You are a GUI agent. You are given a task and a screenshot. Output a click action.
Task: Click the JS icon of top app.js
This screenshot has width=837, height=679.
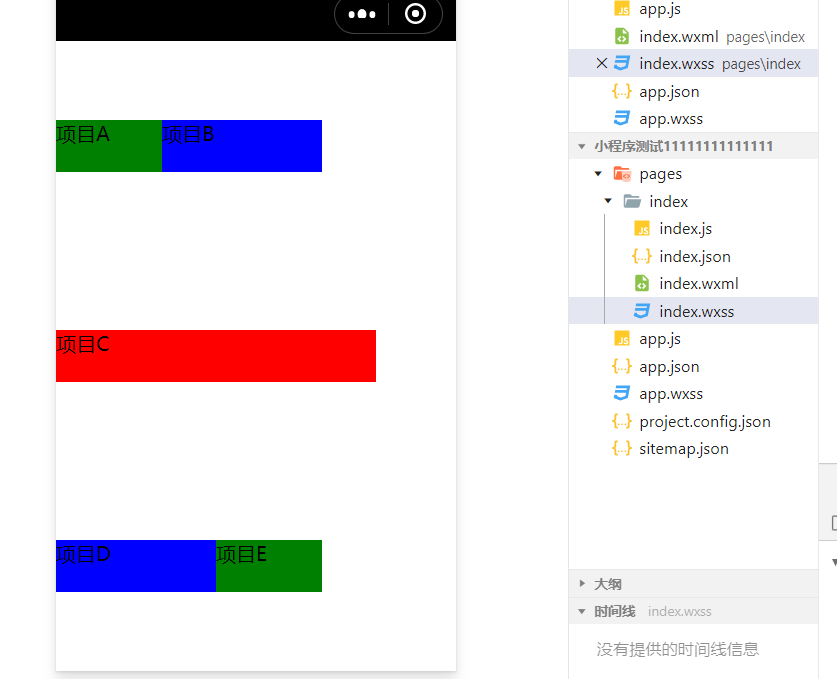[622, 9]
